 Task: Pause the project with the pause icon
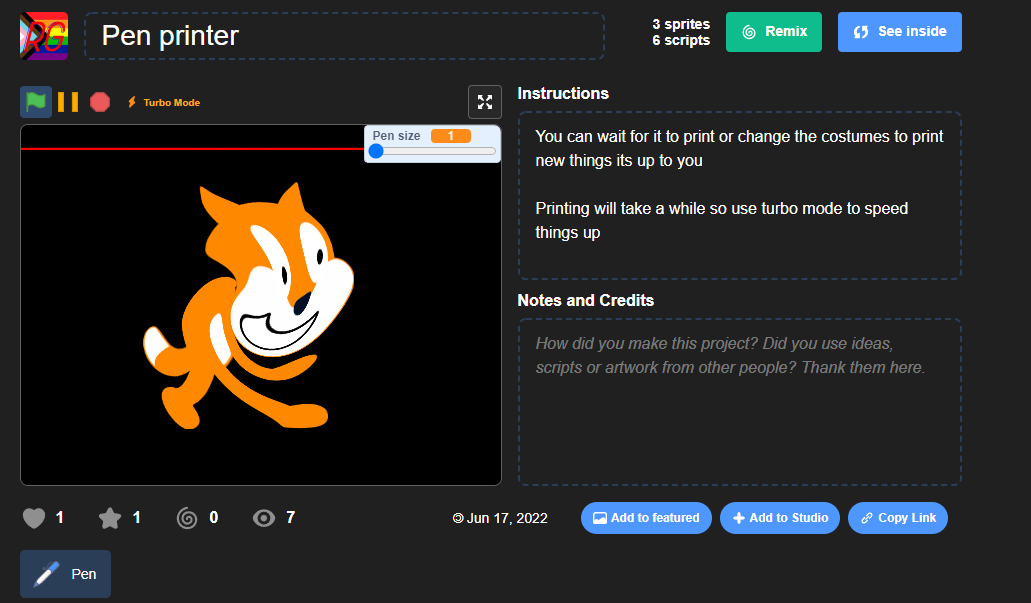click(68, 102)
